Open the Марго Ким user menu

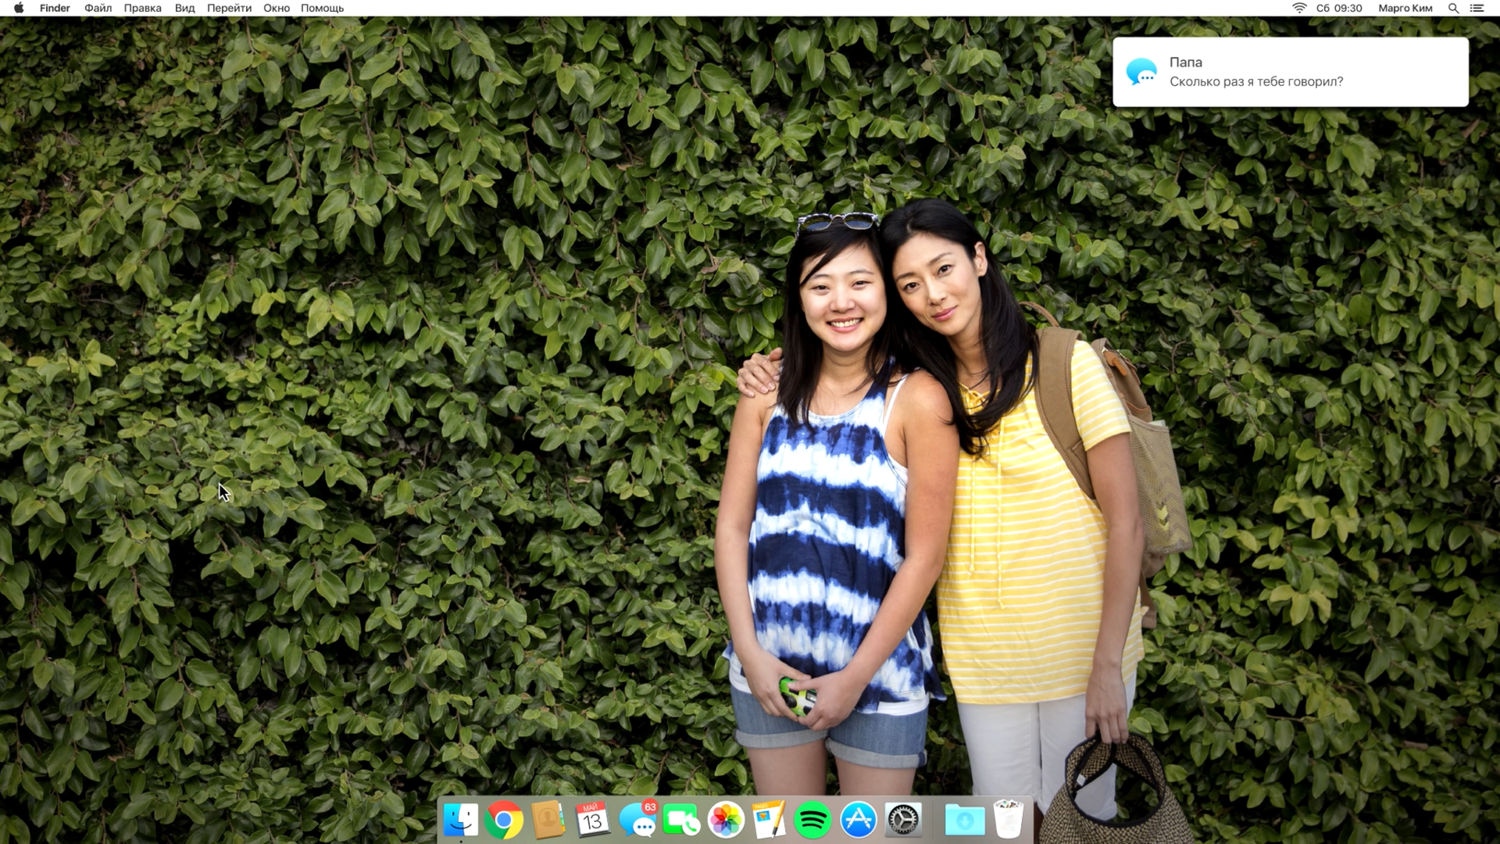point(1405,8)
